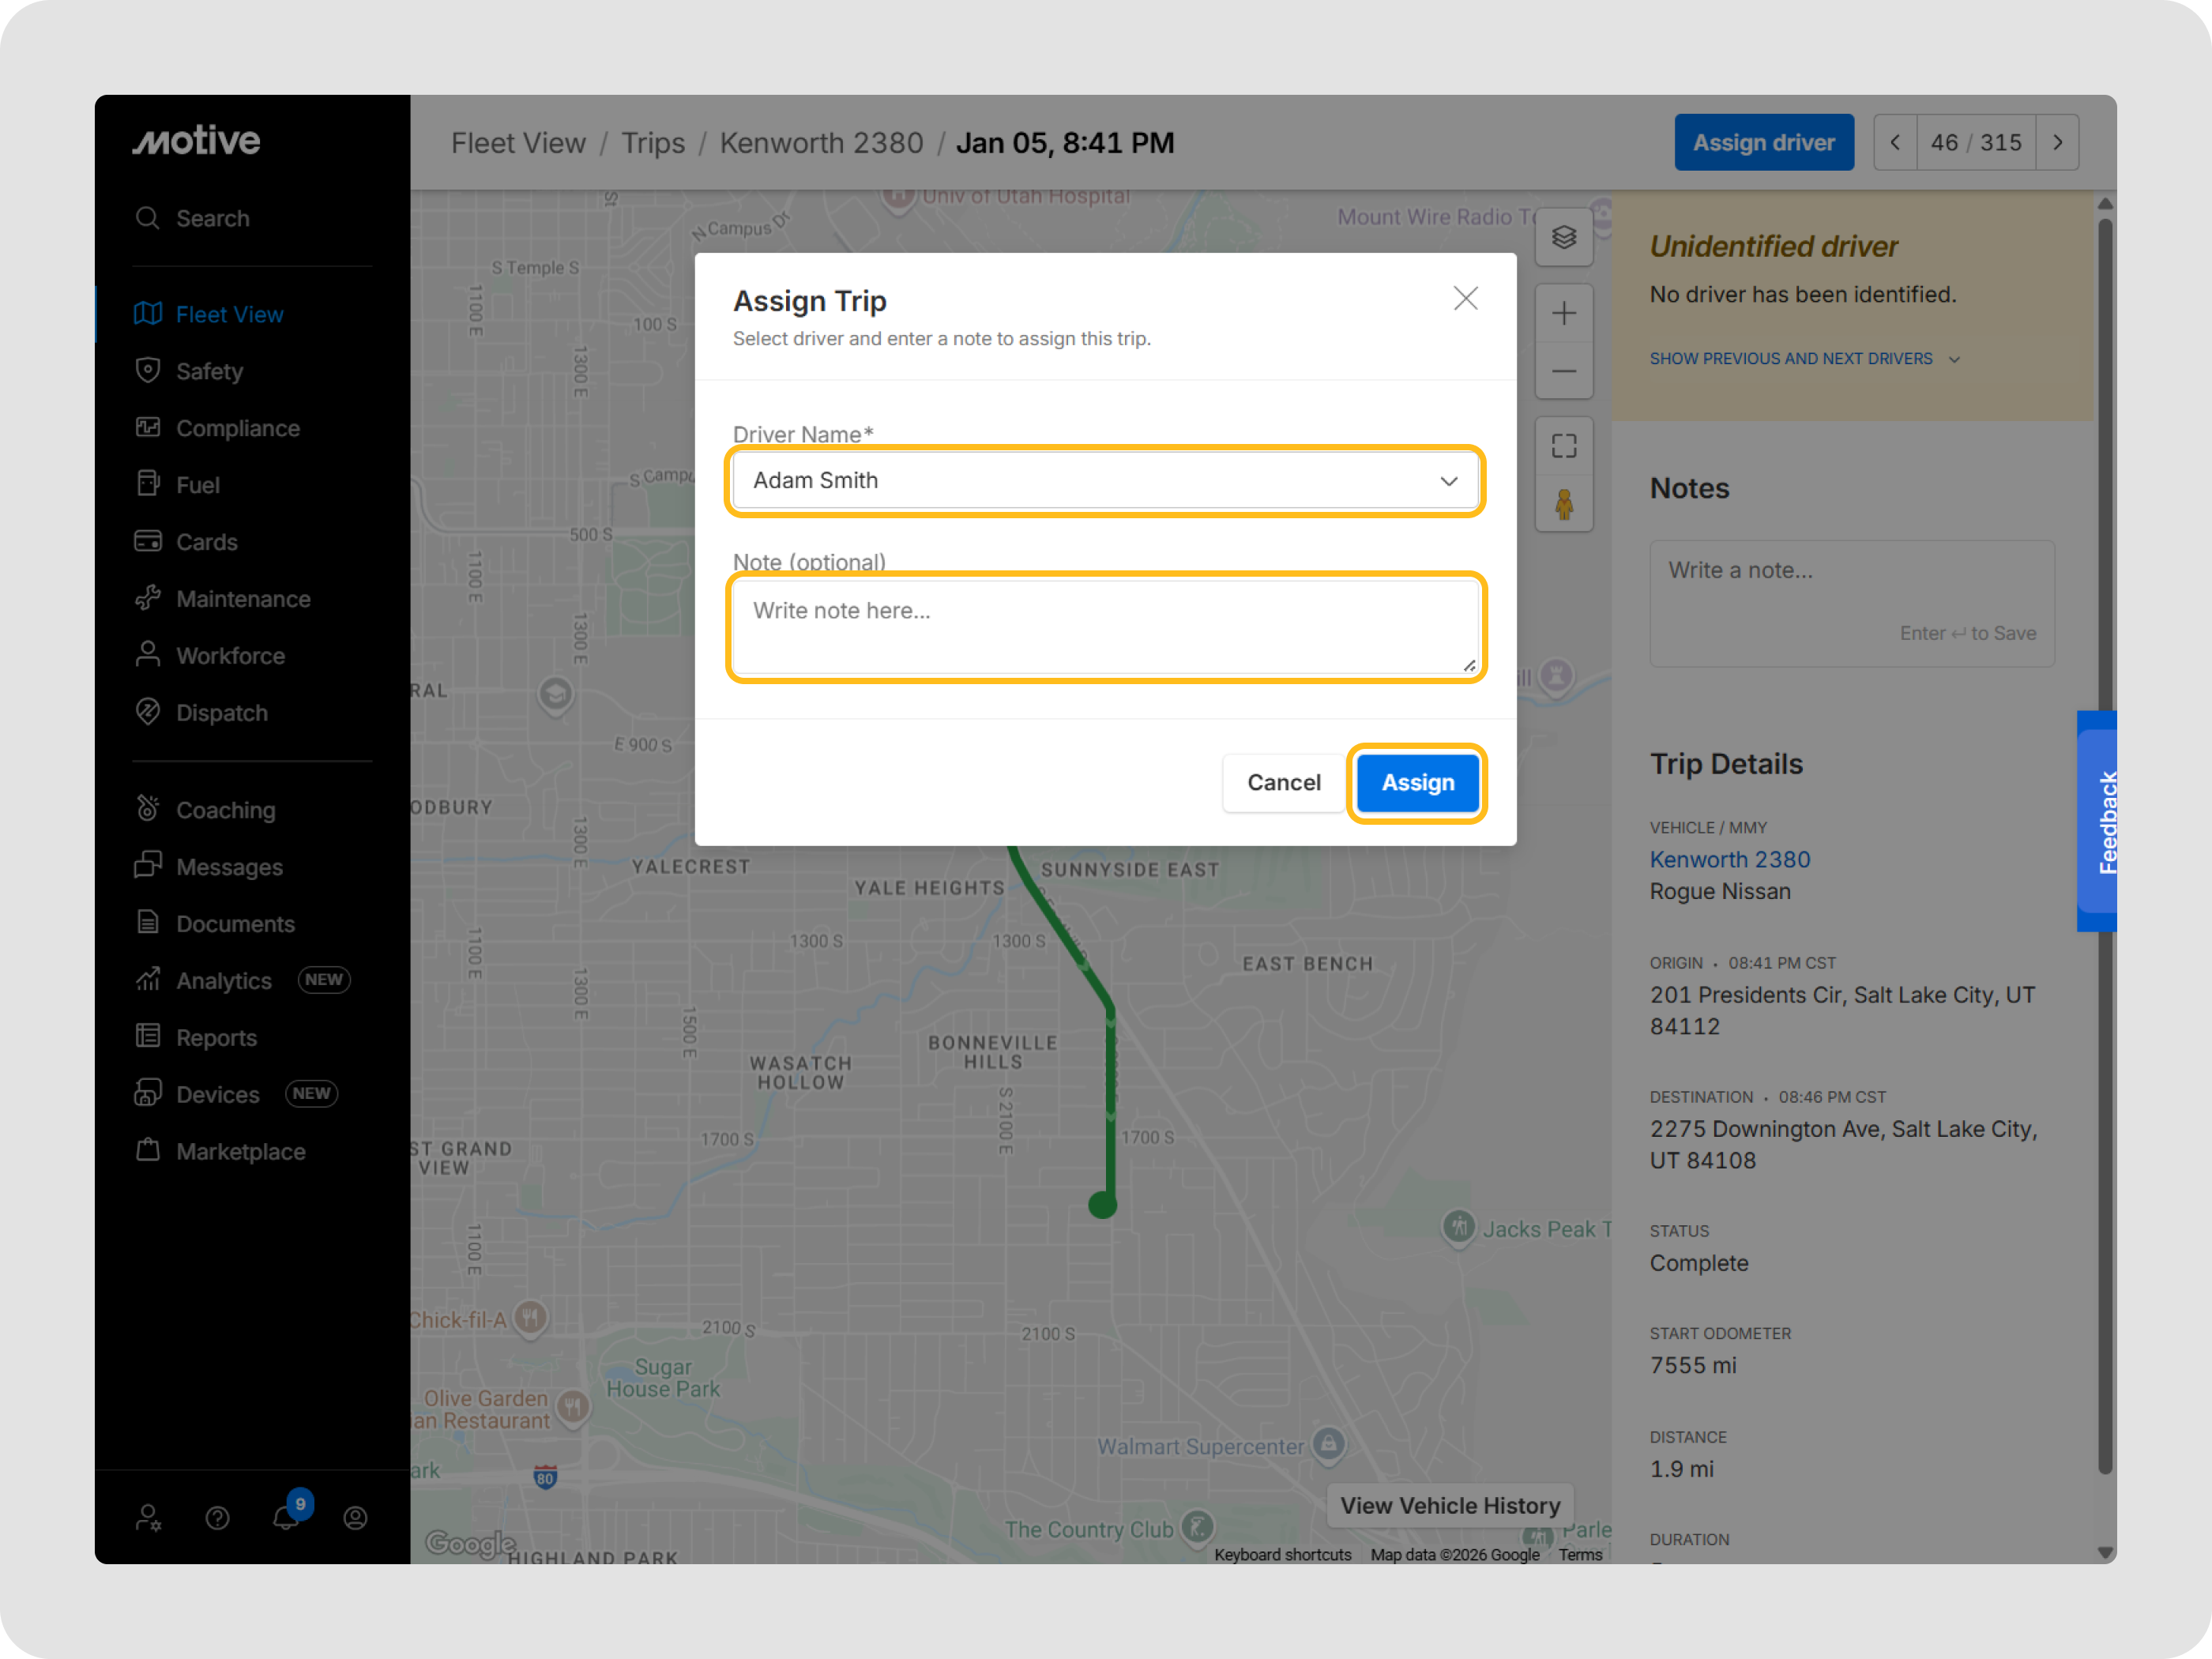
Task: Open the Safety menu item
Action: coord(209,371)
